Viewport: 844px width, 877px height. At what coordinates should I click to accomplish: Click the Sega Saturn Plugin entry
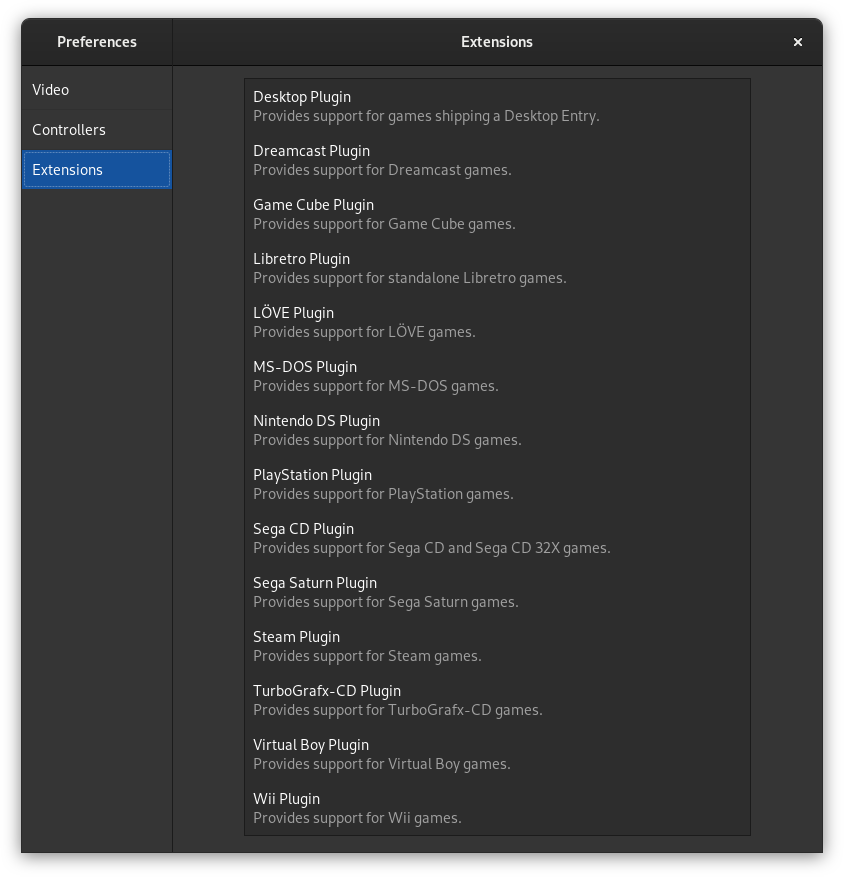[497, 592]
